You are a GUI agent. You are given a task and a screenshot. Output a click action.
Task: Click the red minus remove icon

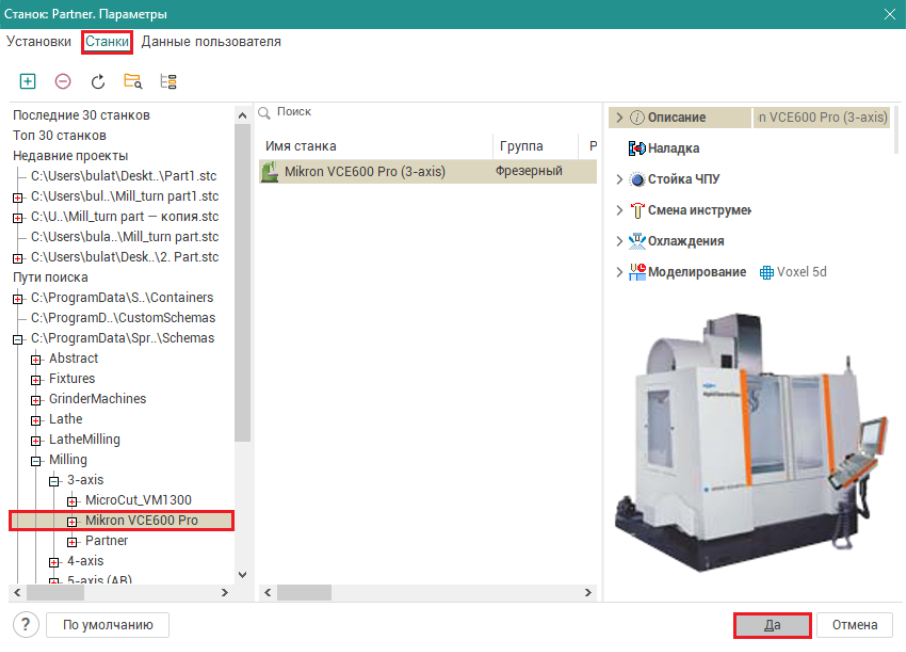pos(63,82)
